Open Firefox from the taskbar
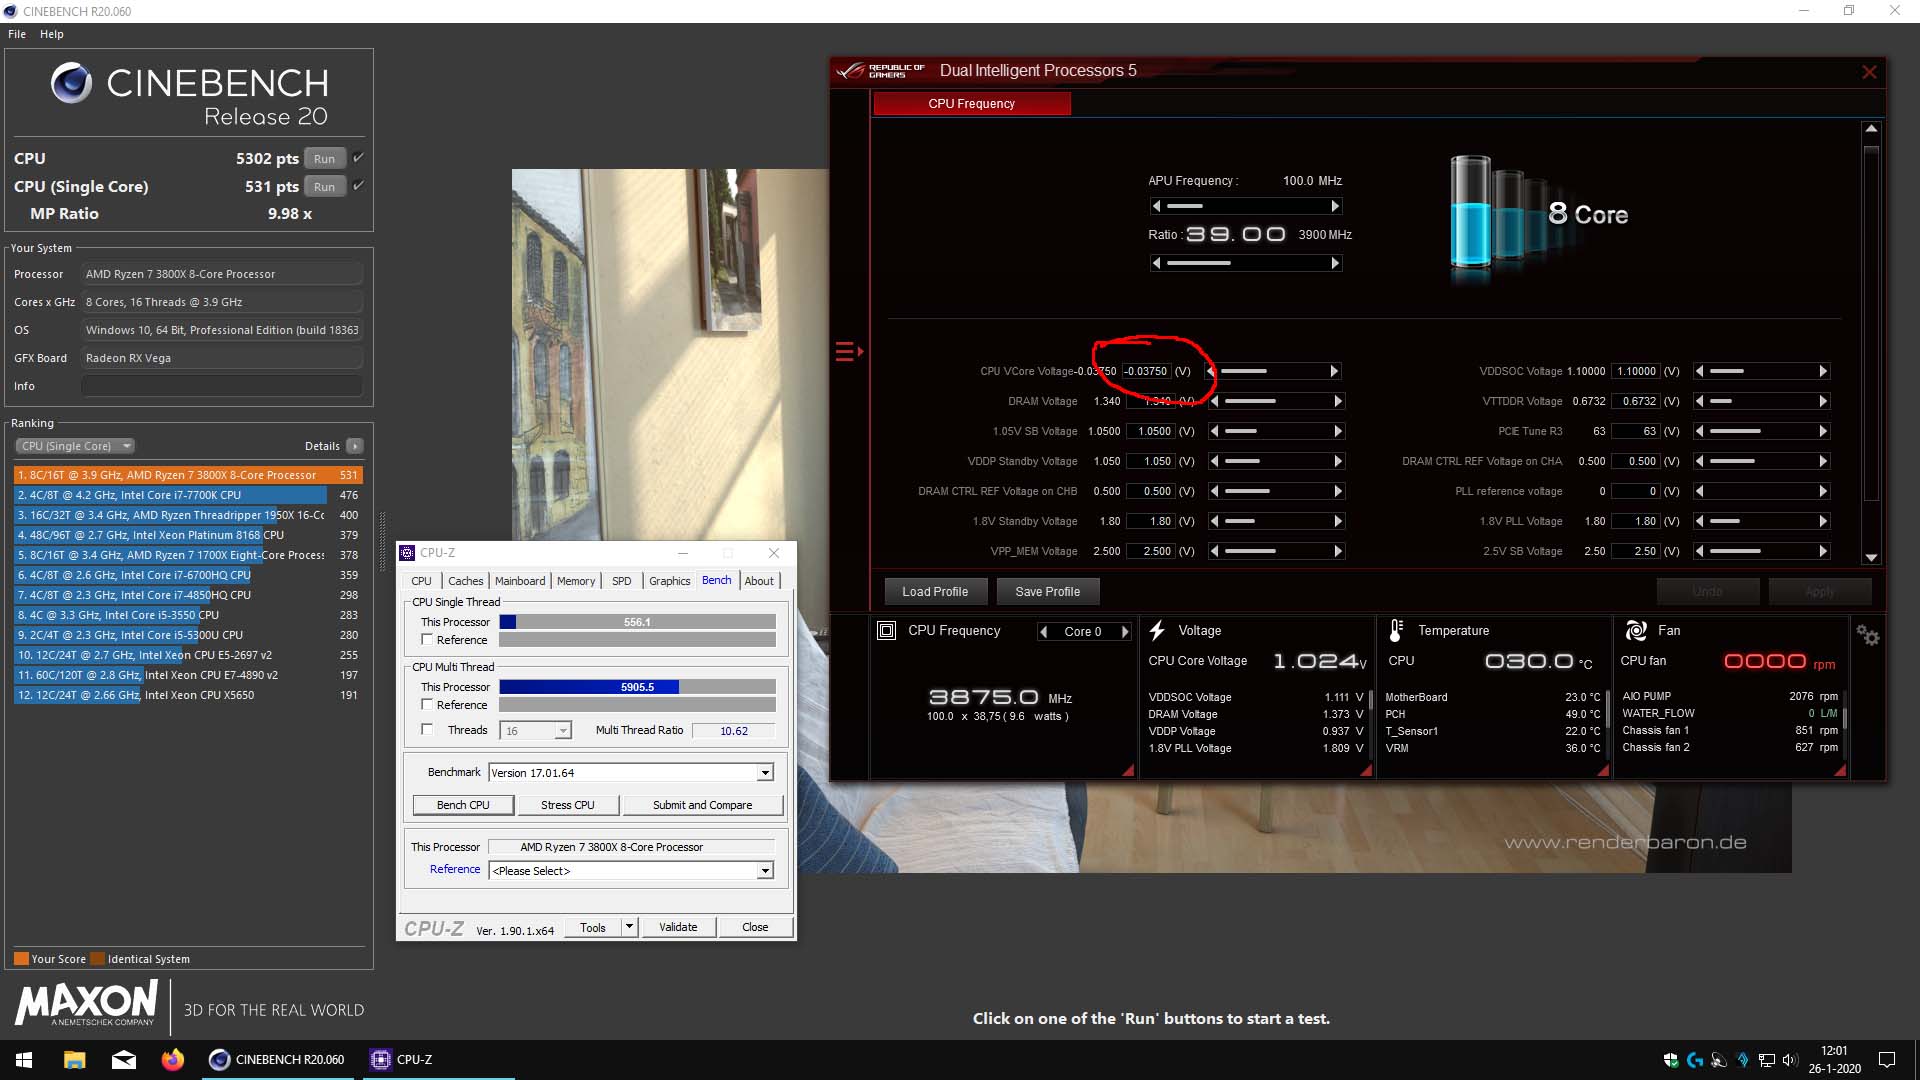Image resolution: width=1920 pixels, height=1080 pixels. 172,1060
